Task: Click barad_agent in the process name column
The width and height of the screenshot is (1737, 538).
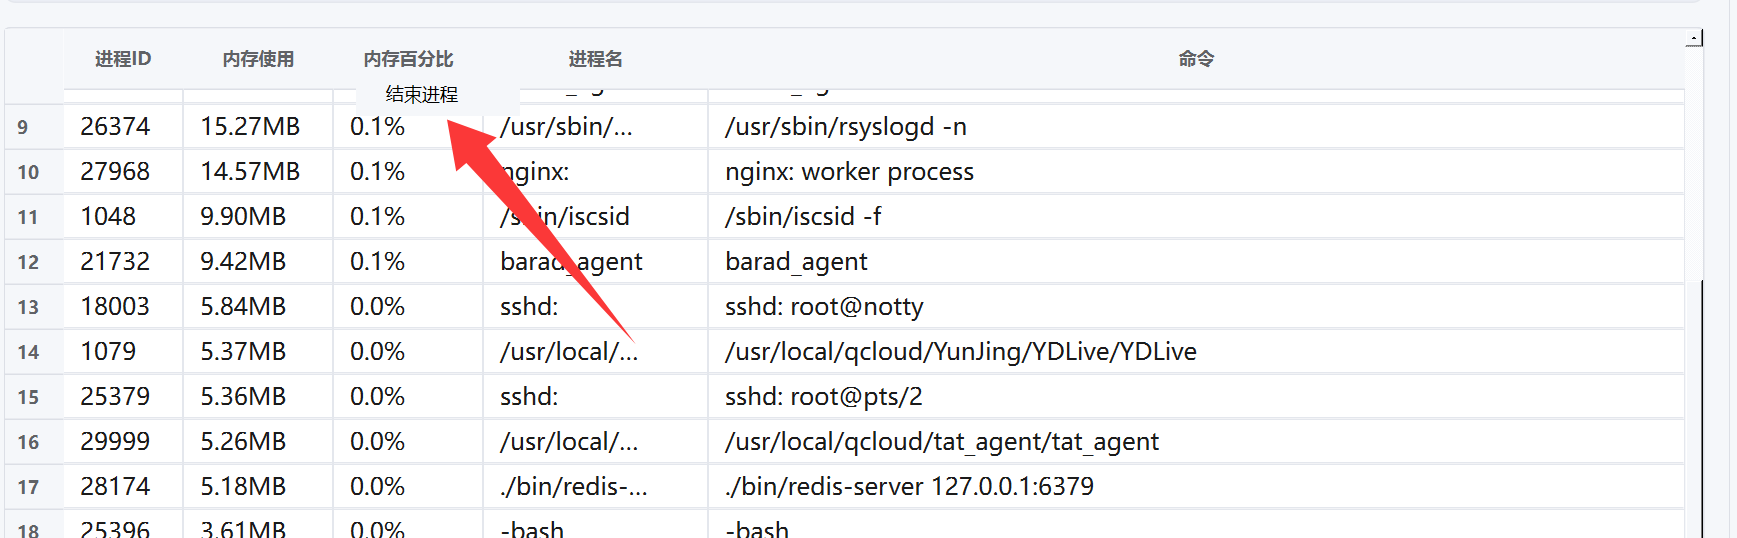Action: pos(595,262)
